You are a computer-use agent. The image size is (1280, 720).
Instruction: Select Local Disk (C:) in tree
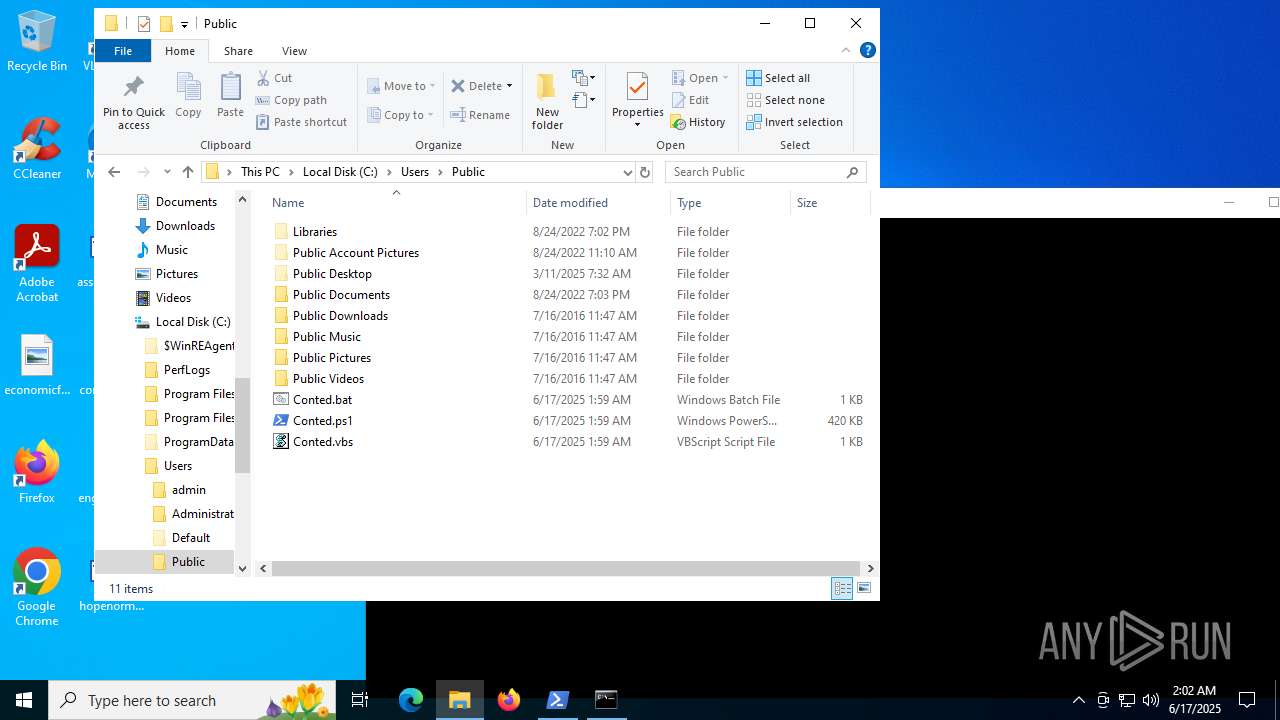pyautogui.click(x=193, y=322)
